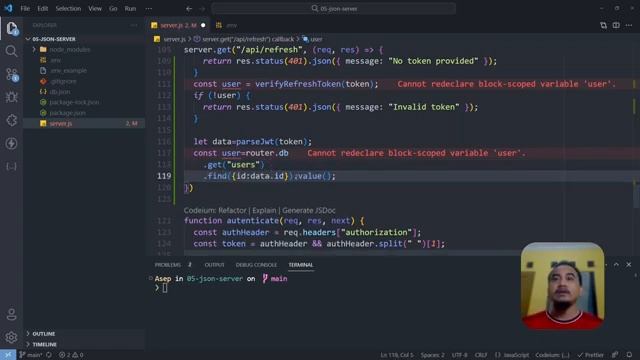The height and width of the screenshot is (360, 640).
Task: Open the Explorer view in the activity bar
Action: [x=11, y=28]
